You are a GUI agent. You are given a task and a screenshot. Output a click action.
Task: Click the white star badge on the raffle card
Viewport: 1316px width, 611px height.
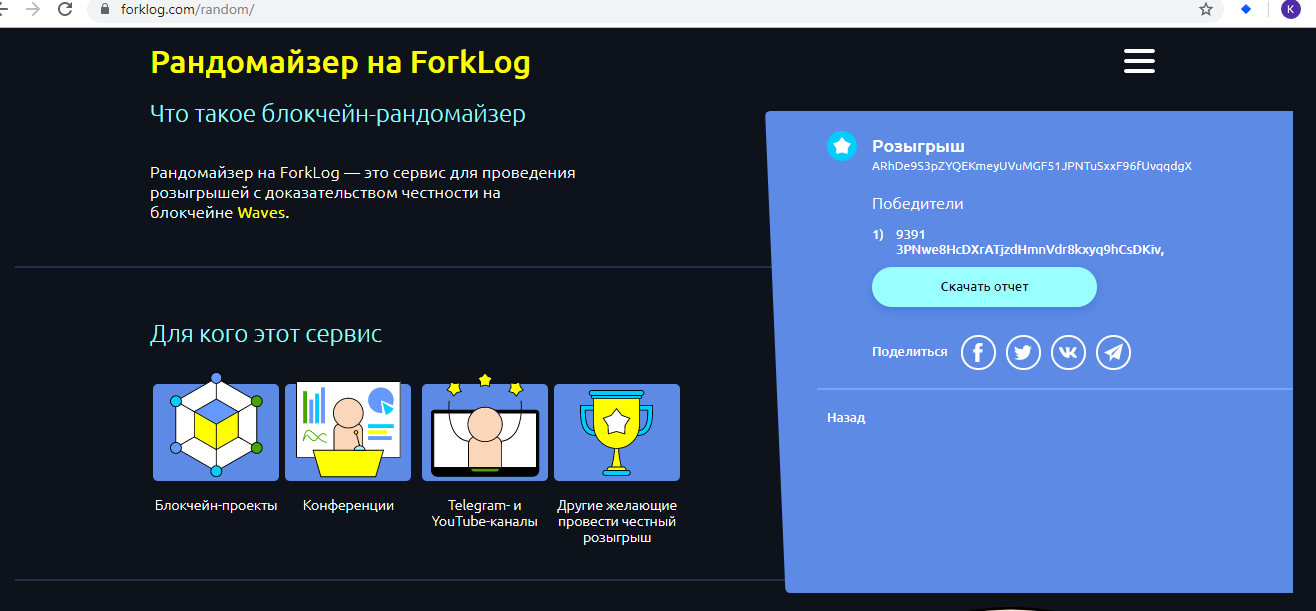[840, 146]
